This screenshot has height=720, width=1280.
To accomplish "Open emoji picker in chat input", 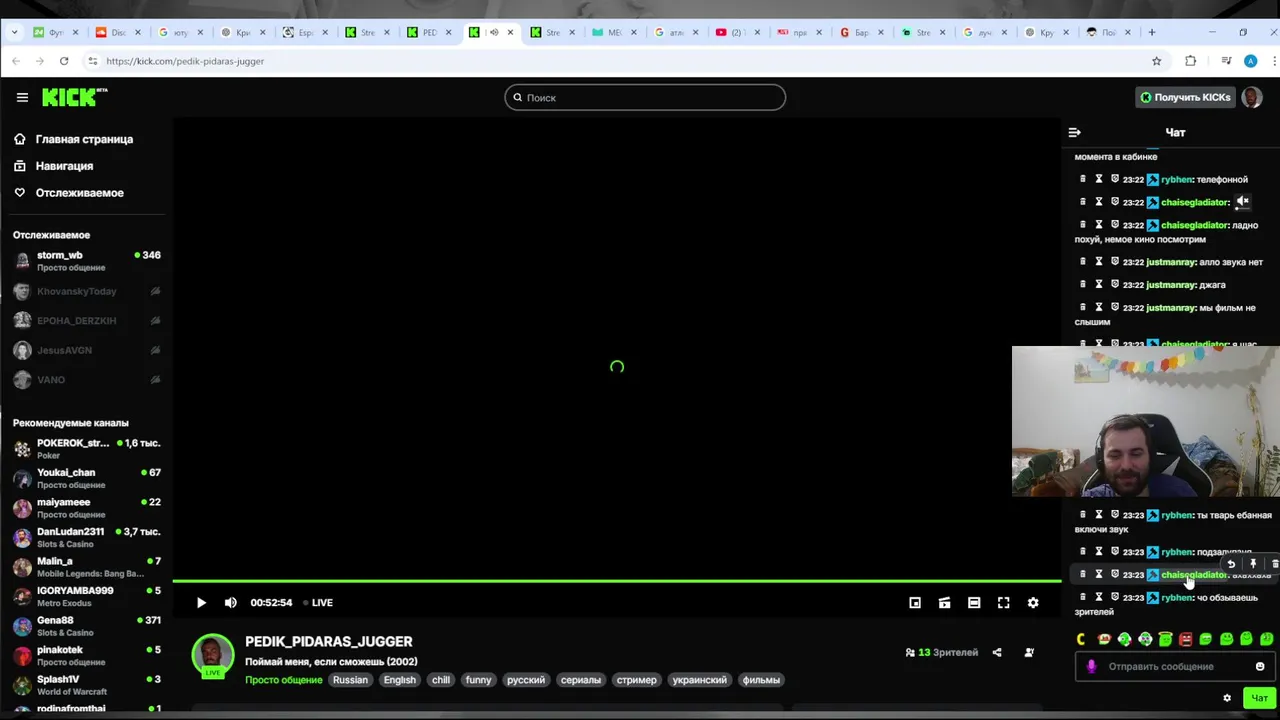I will [1260, 666].
